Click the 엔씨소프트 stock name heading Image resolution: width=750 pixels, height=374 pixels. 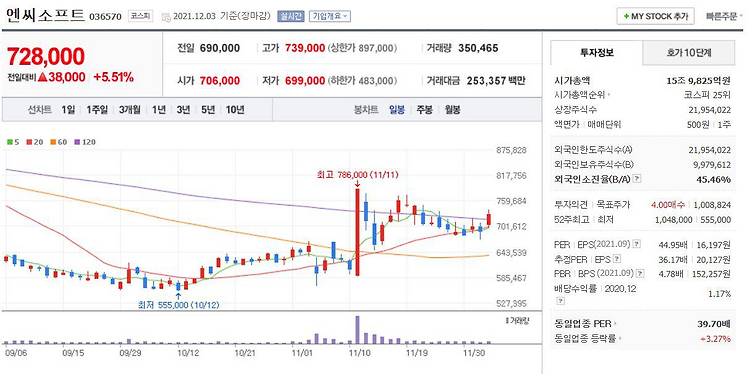coord(45,16)
